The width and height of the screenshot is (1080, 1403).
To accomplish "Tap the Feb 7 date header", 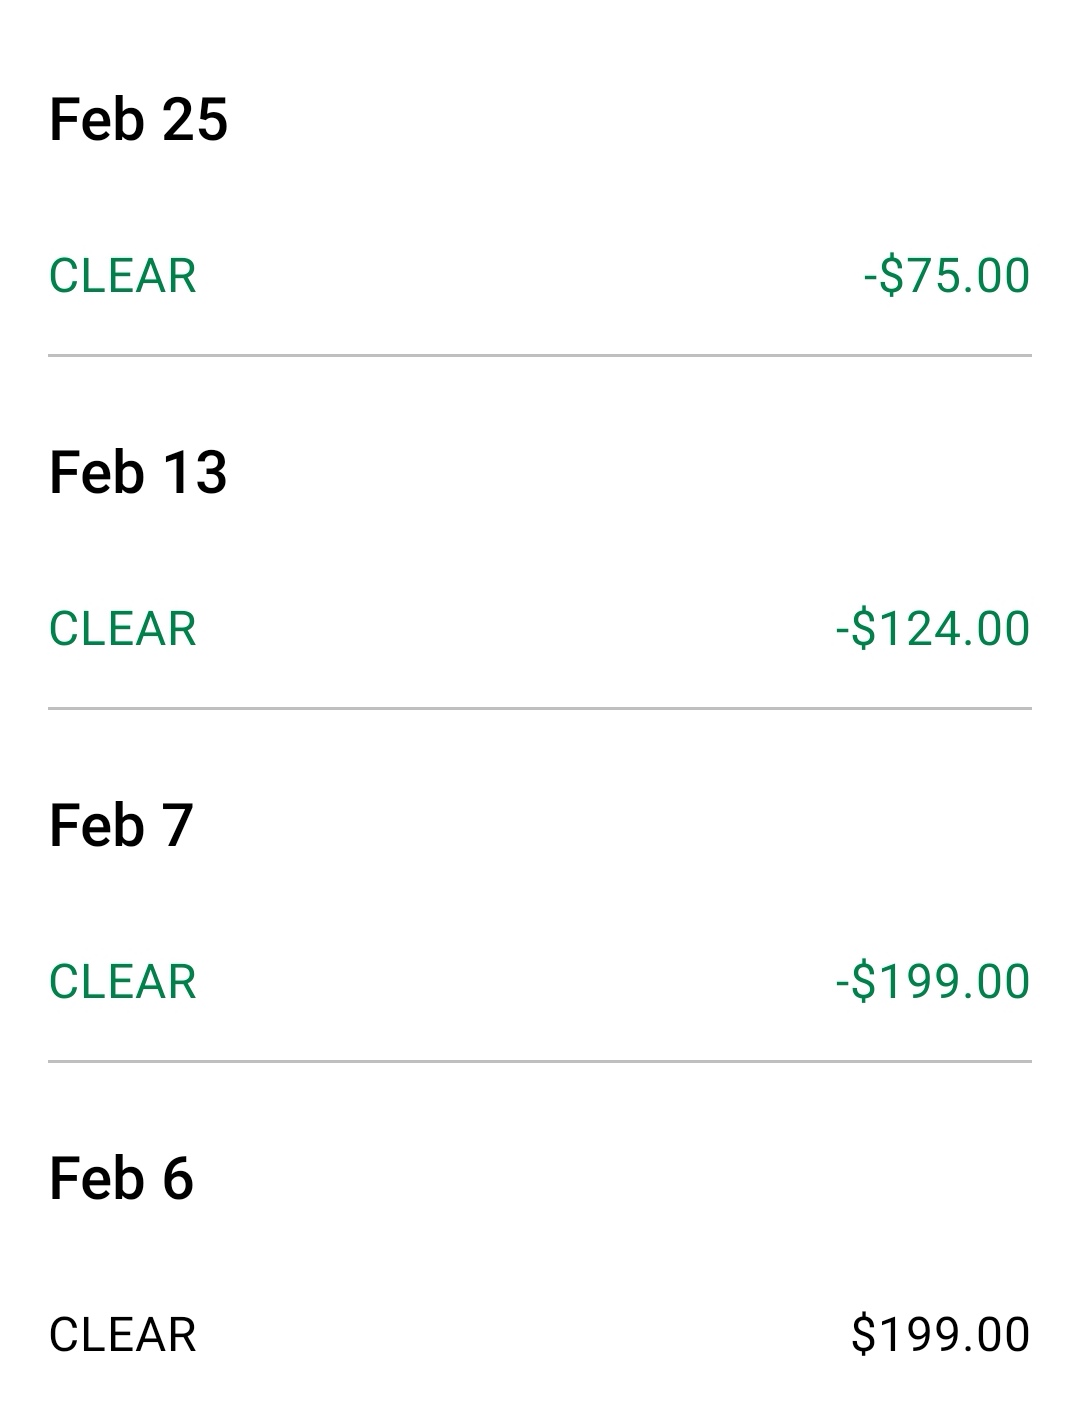I will (x=121, y=825).
